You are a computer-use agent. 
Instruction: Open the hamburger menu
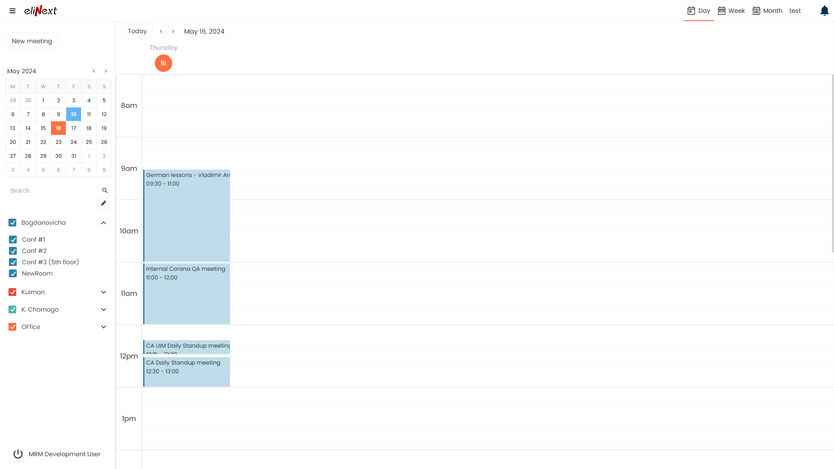point(12,11)
